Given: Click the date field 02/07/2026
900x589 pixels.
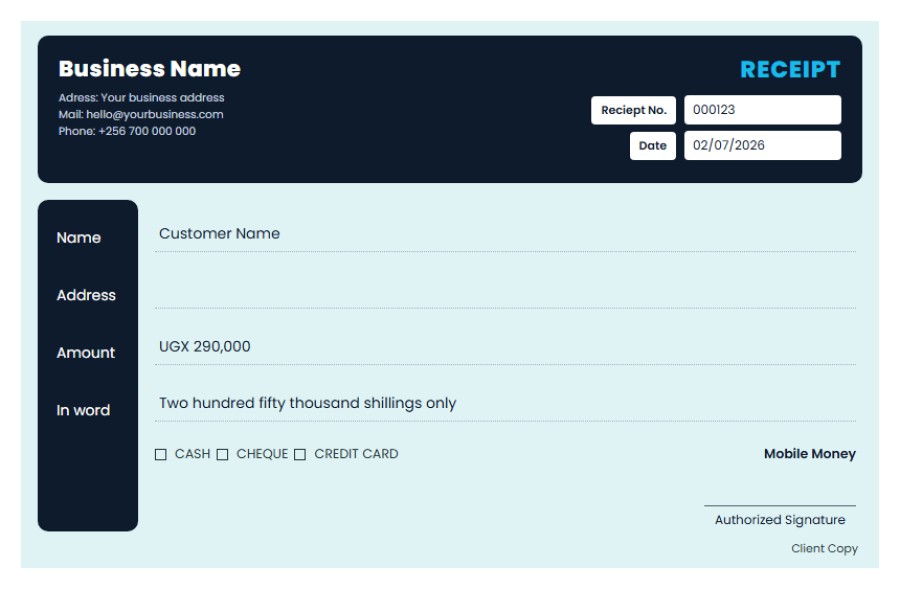Looking at the screenshot, I should pos(762,145).
